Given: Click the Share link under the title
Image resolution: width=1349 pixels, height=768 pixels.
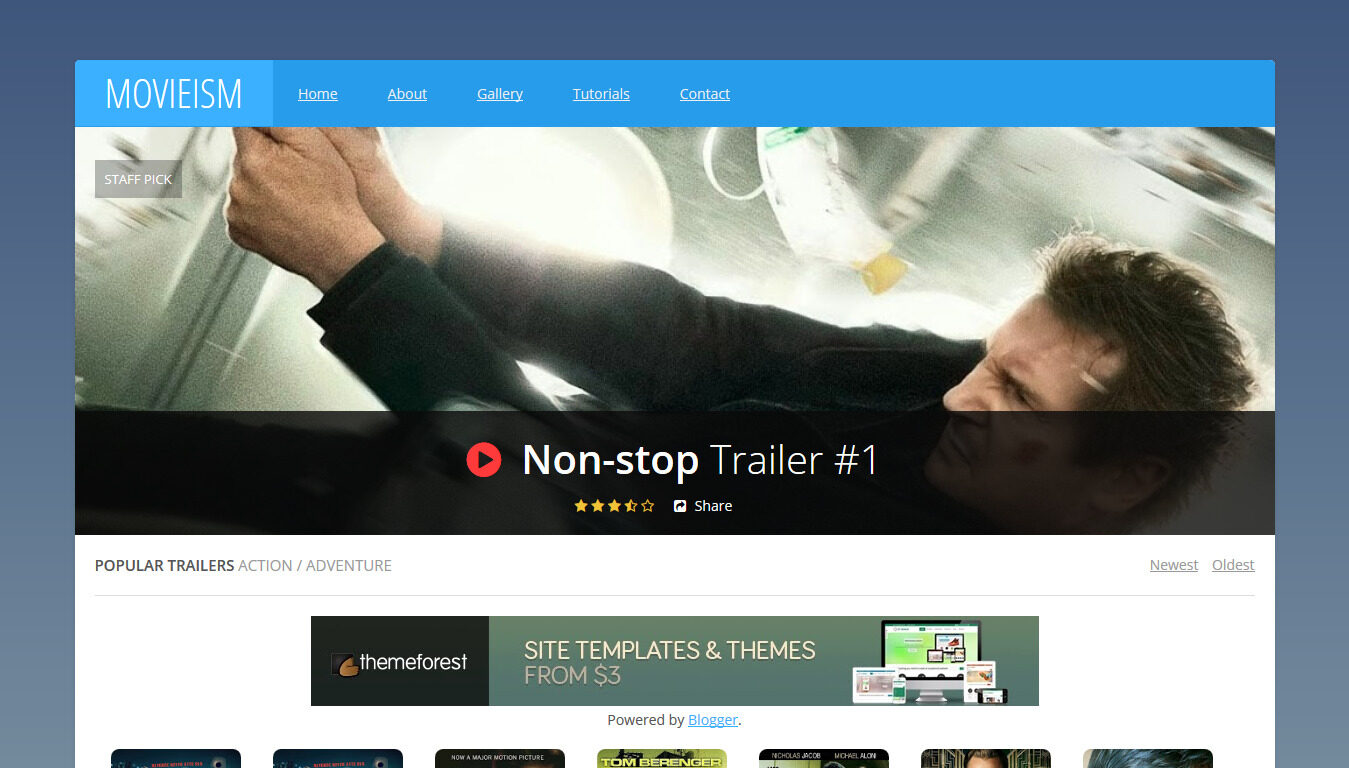Looking at the screenshot, I should (x=703, y=506).
